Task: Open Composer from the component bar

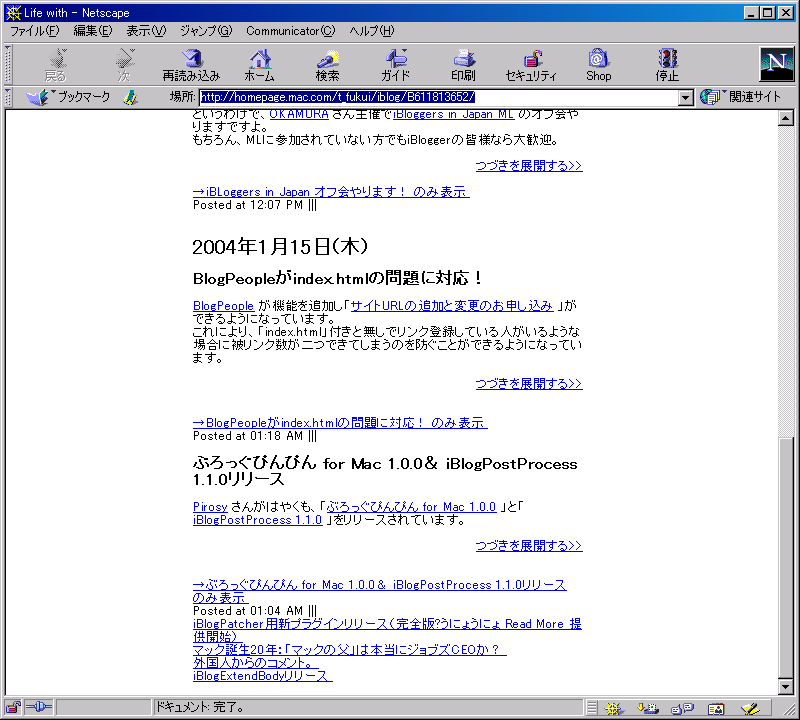Action: [x=750, y=708]
